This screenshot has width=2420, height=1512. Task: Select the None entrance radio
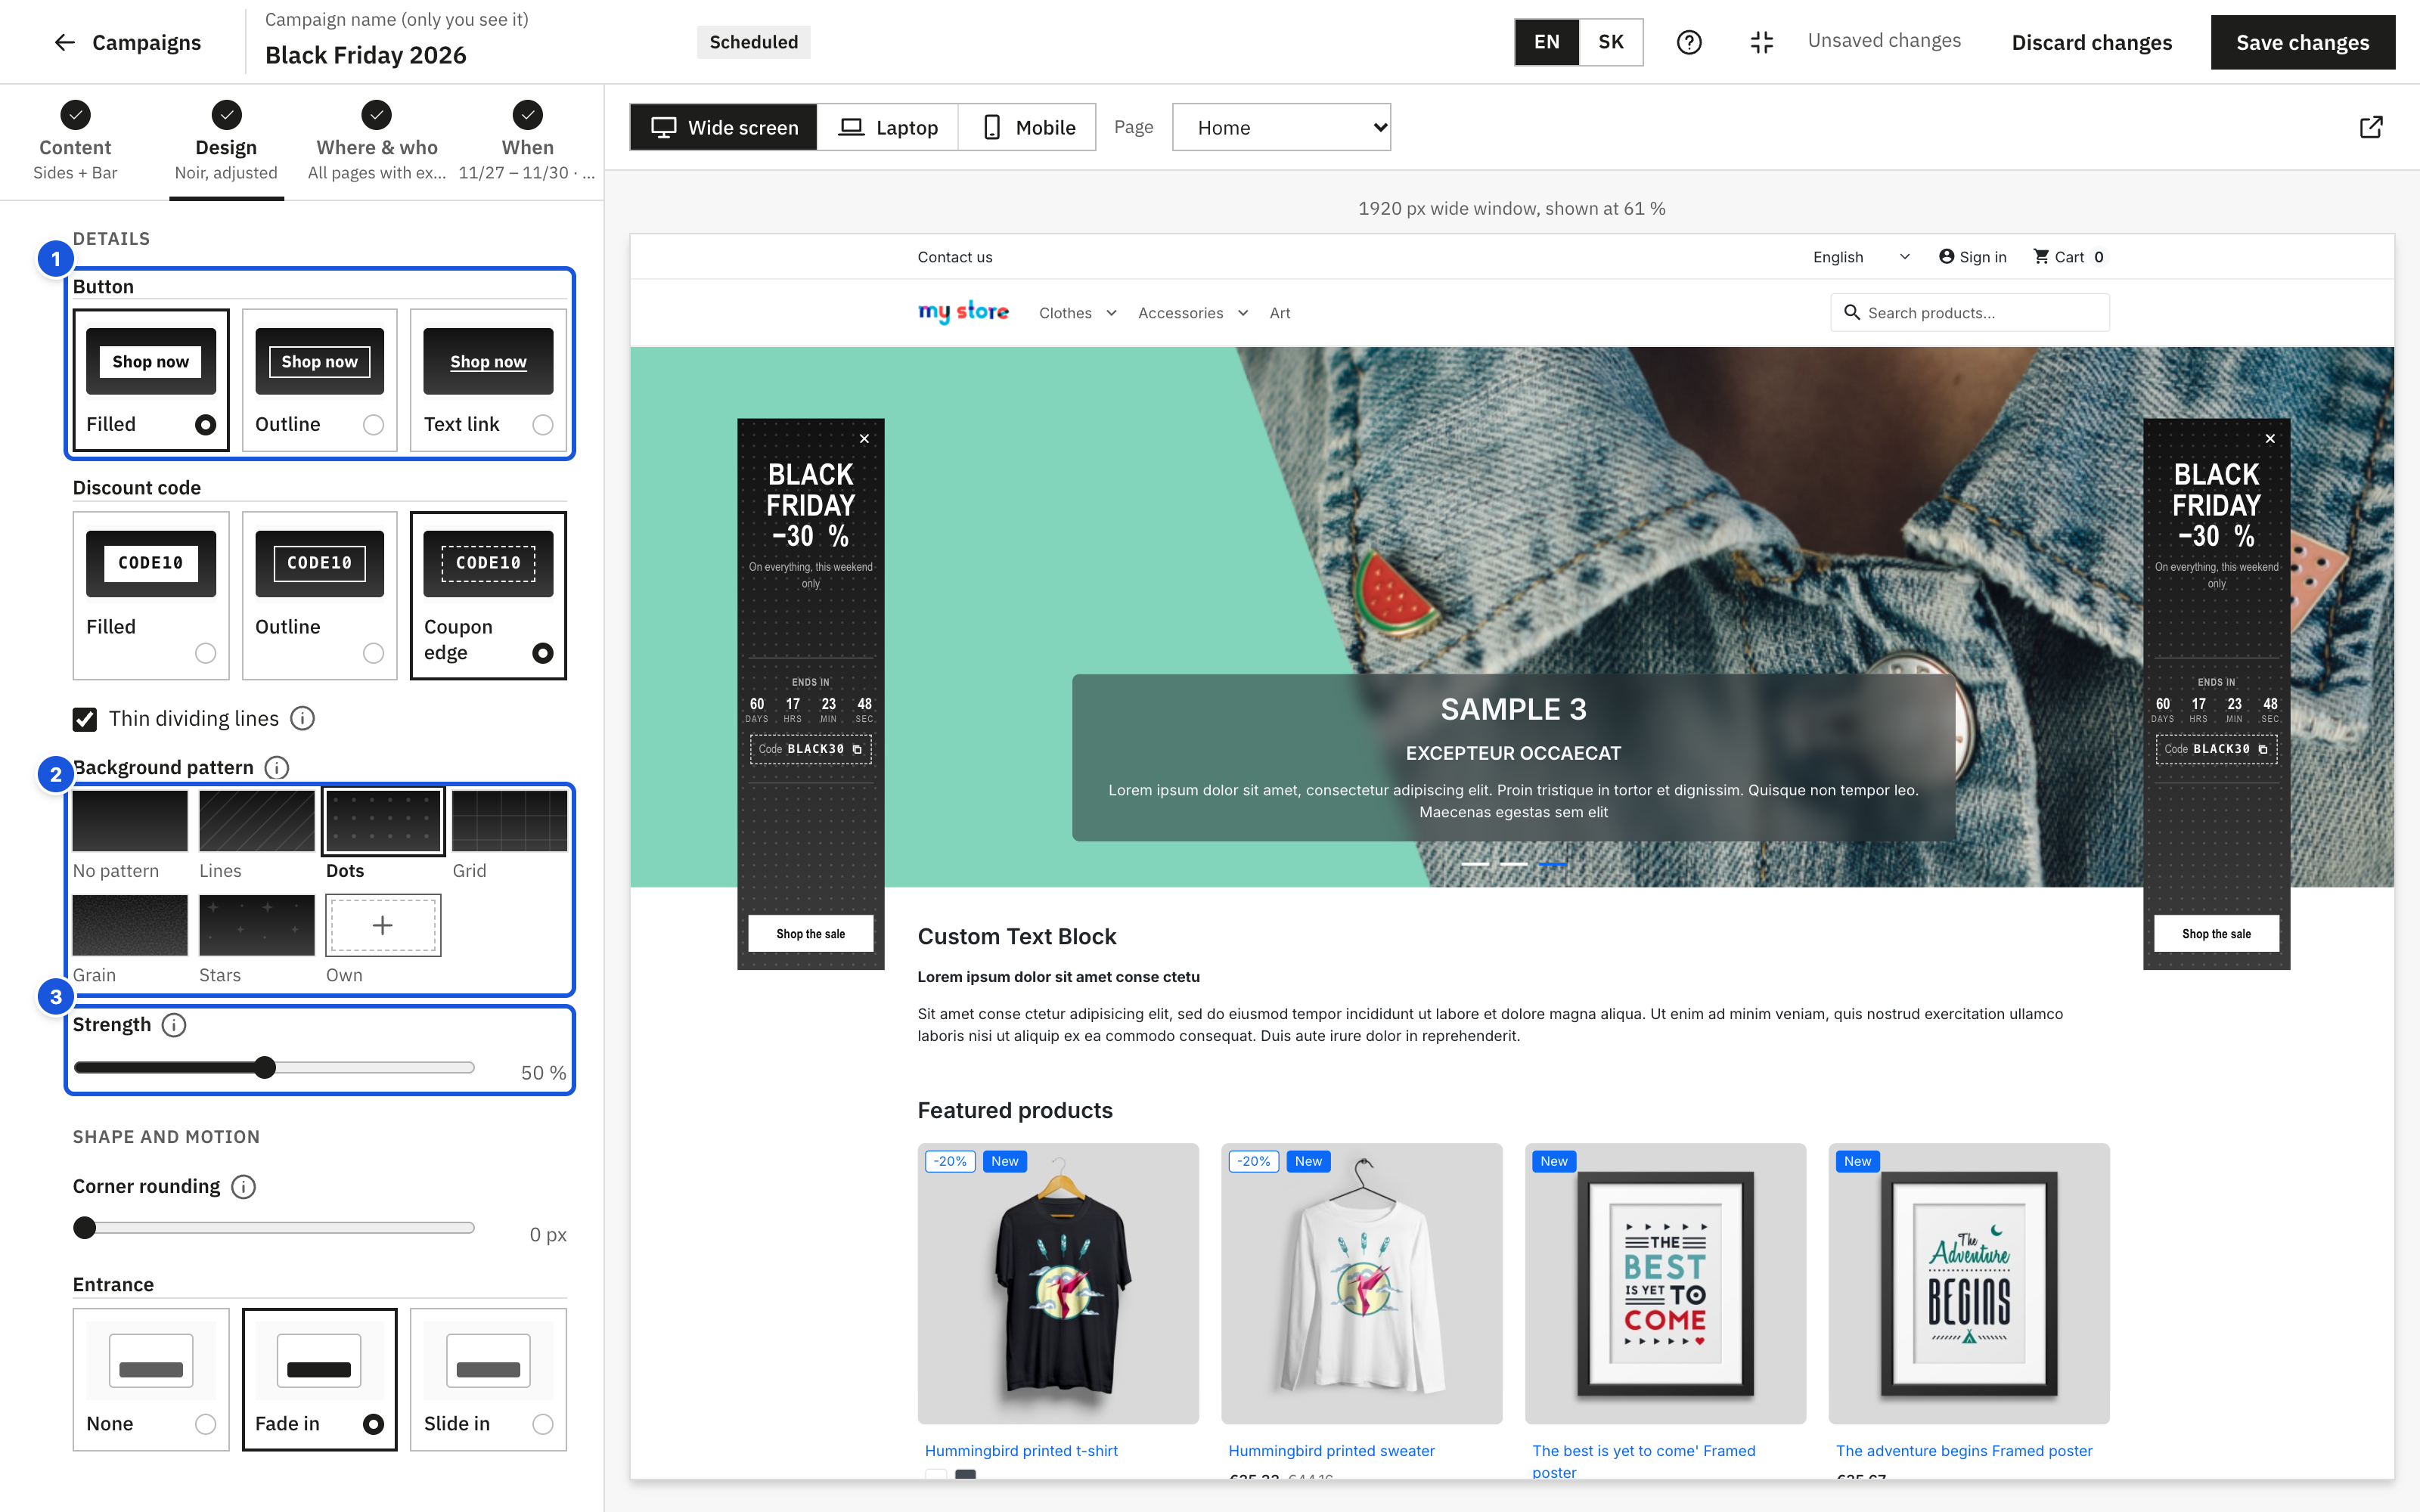click(205, 1424)
